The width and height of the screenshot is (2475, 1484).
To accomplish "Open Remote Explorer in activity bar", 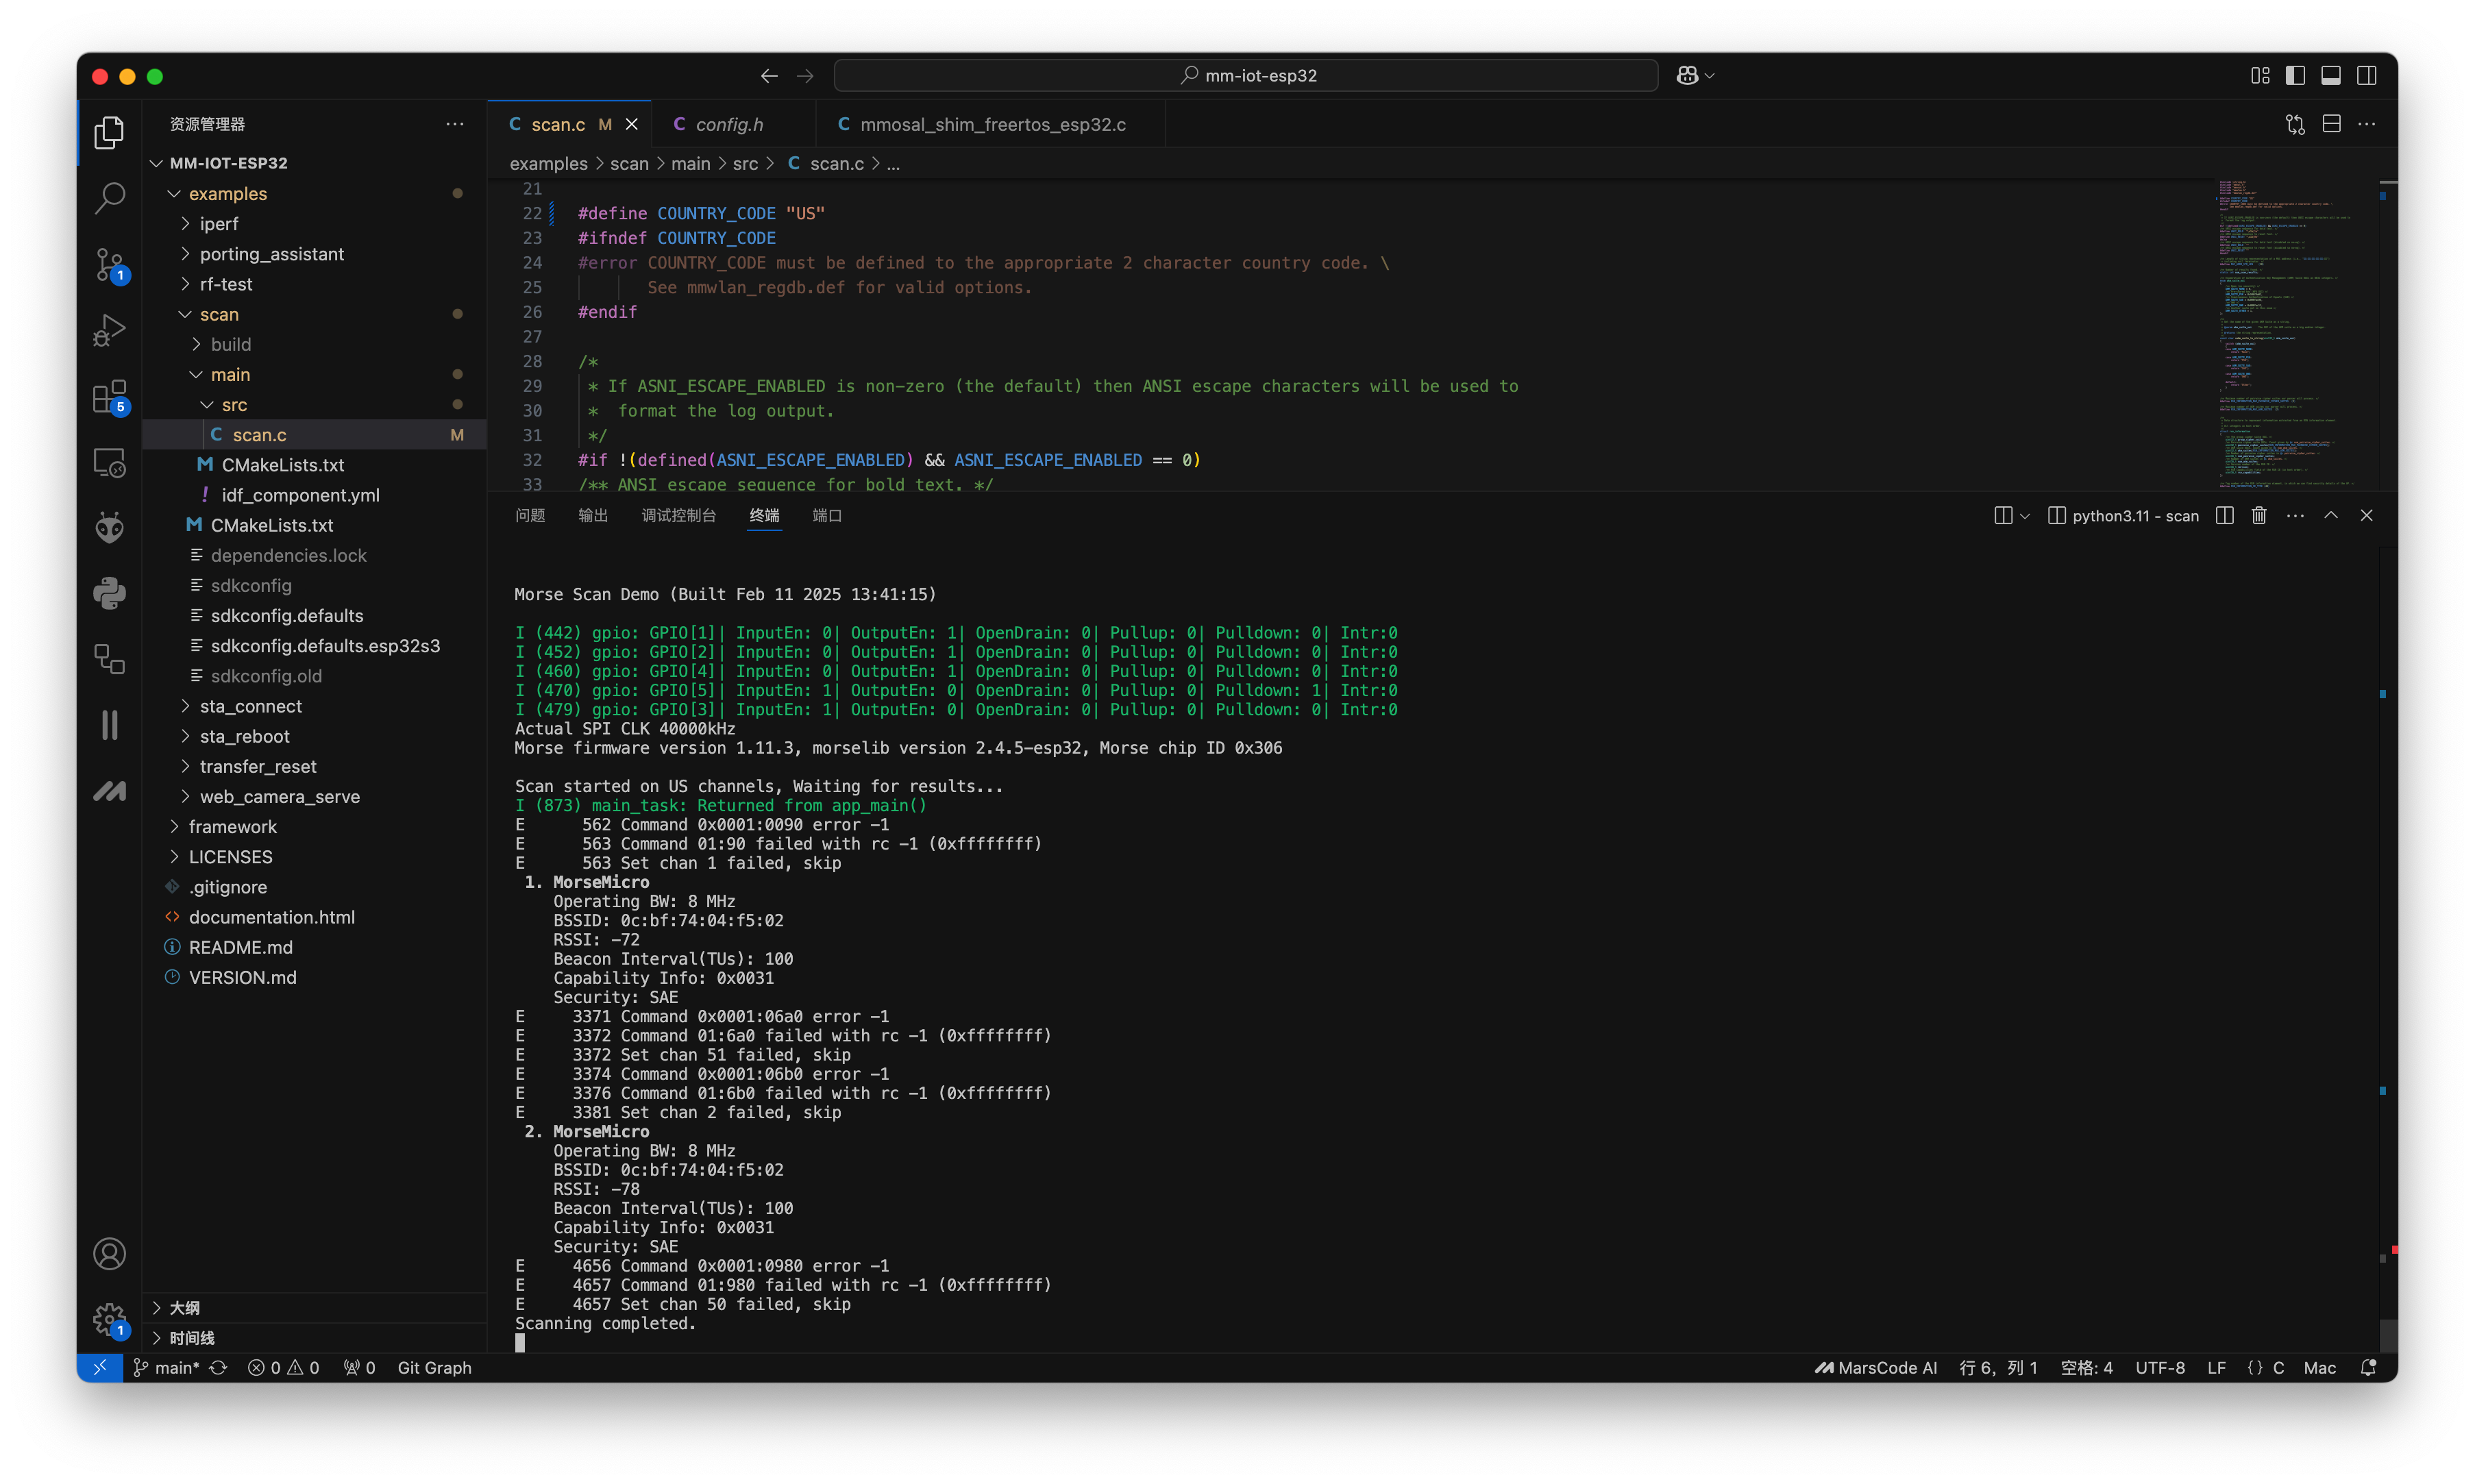I will coord(109,462).
